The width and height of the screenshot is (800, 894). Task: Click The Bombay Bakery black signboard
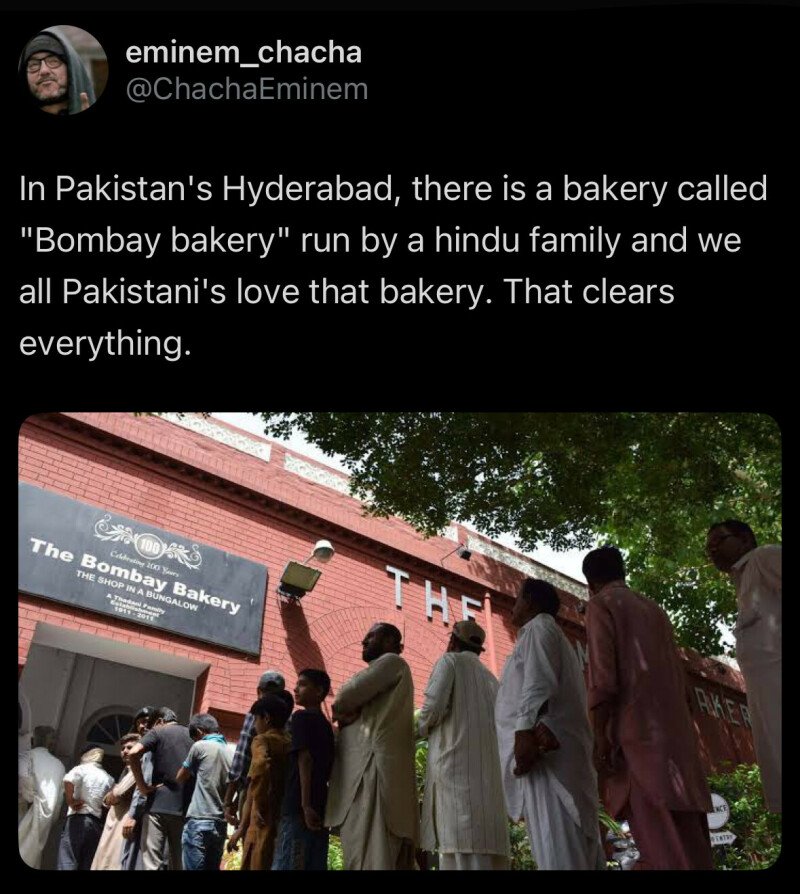pyautogui.click(x=143, y=567)
